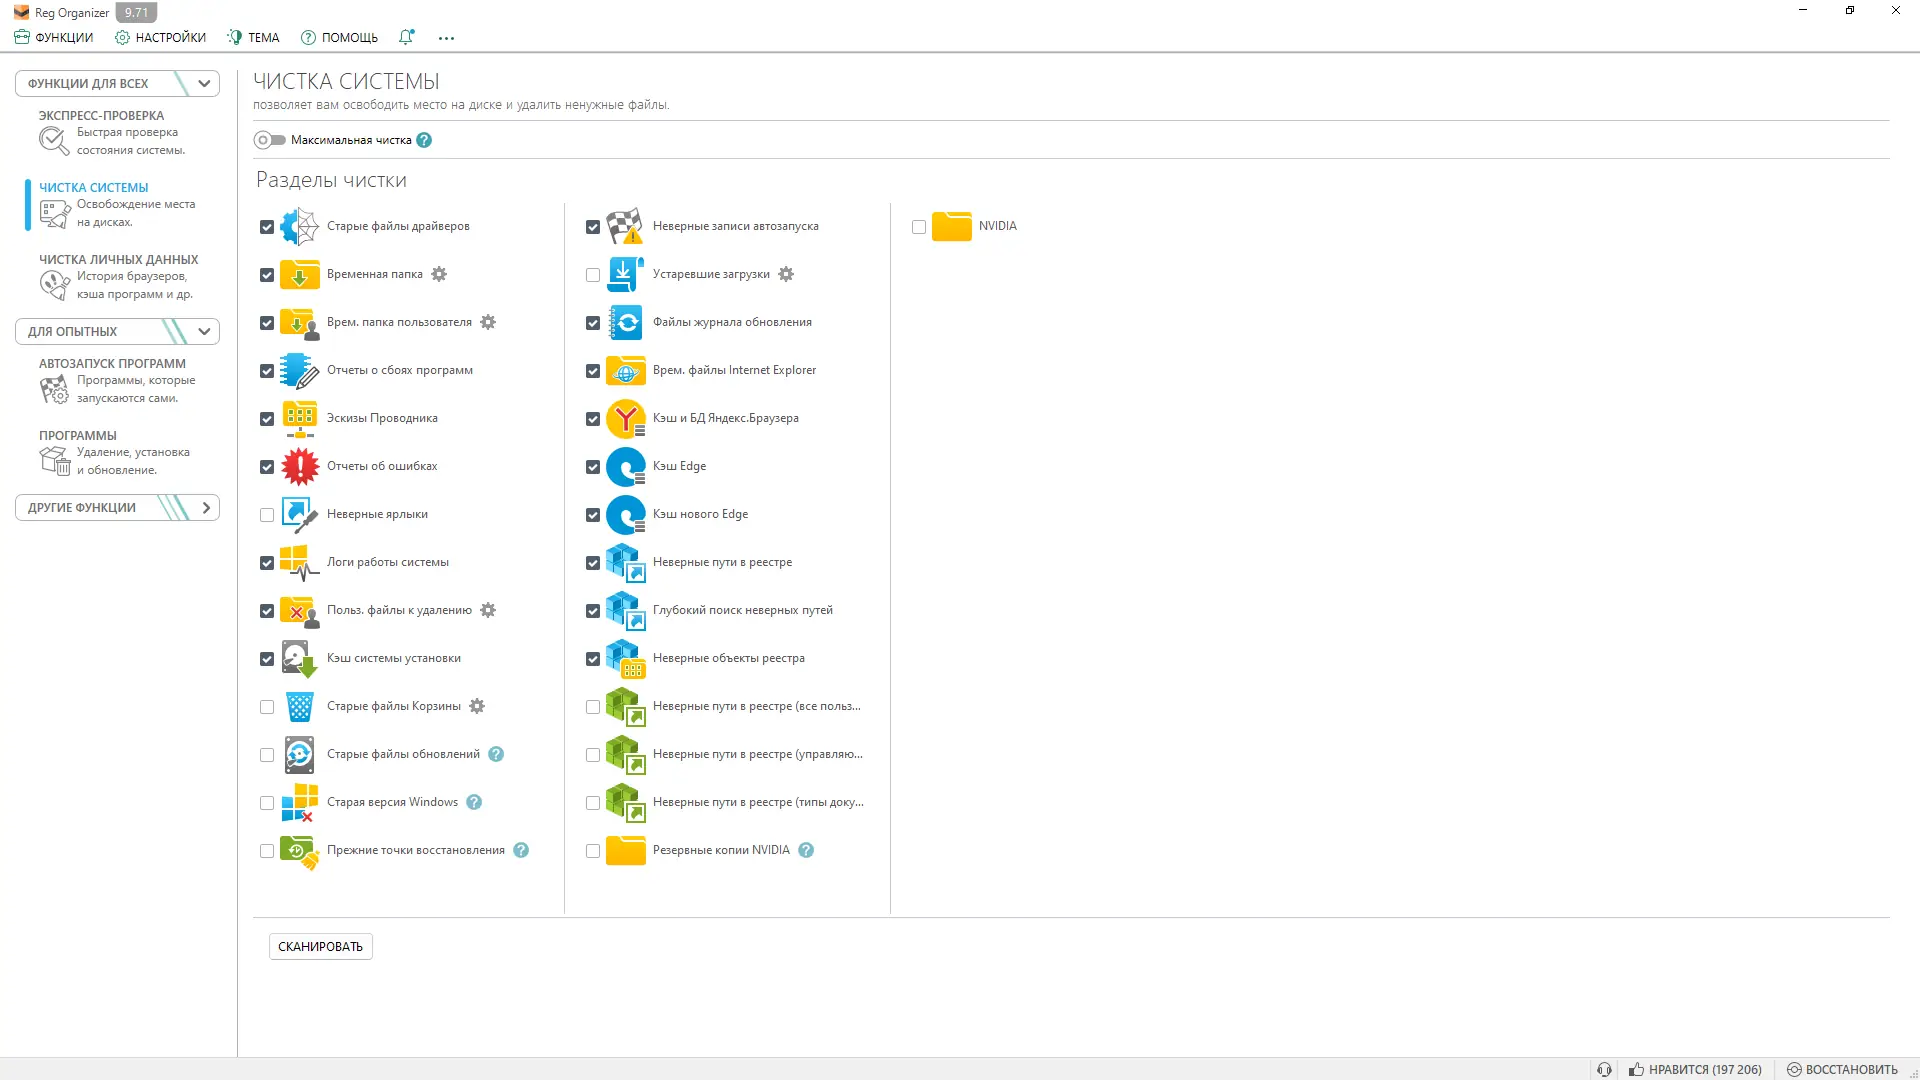Image resolution: width=1920 pixels, height=1080 pixels.
Task: Enable the Максимальная чистка toggle switch
Action: coord(269,140)
